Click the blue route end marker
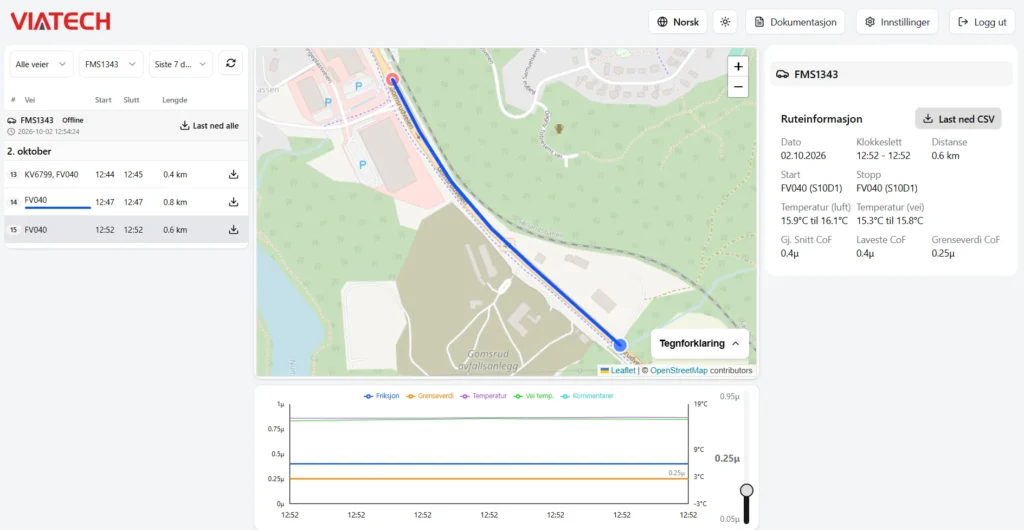Viewport: 1024px width, 530px height. coord(620,344)
